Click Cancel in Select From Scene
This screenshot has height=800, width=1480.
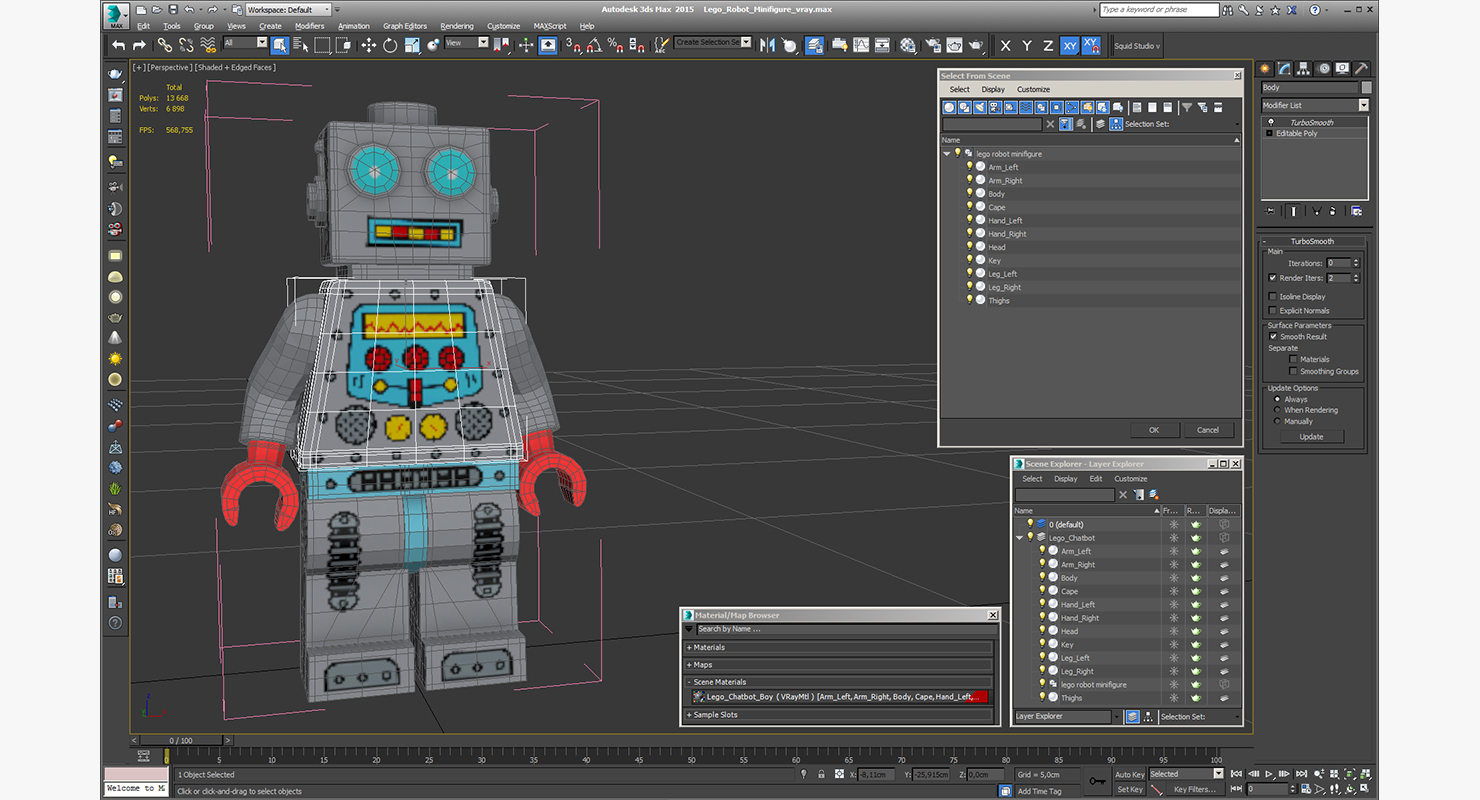click(x=1208, y=430)
